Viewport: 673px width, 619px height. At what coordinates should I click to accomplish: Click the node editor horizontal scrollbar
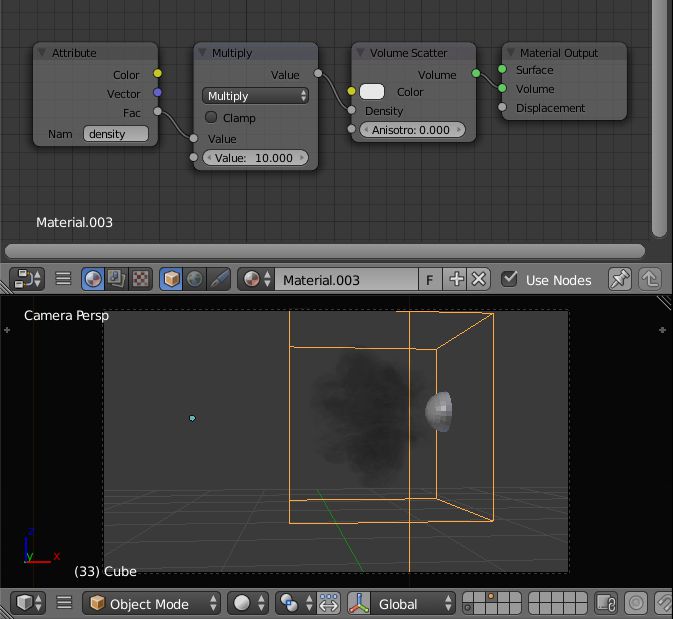(325, 251)
